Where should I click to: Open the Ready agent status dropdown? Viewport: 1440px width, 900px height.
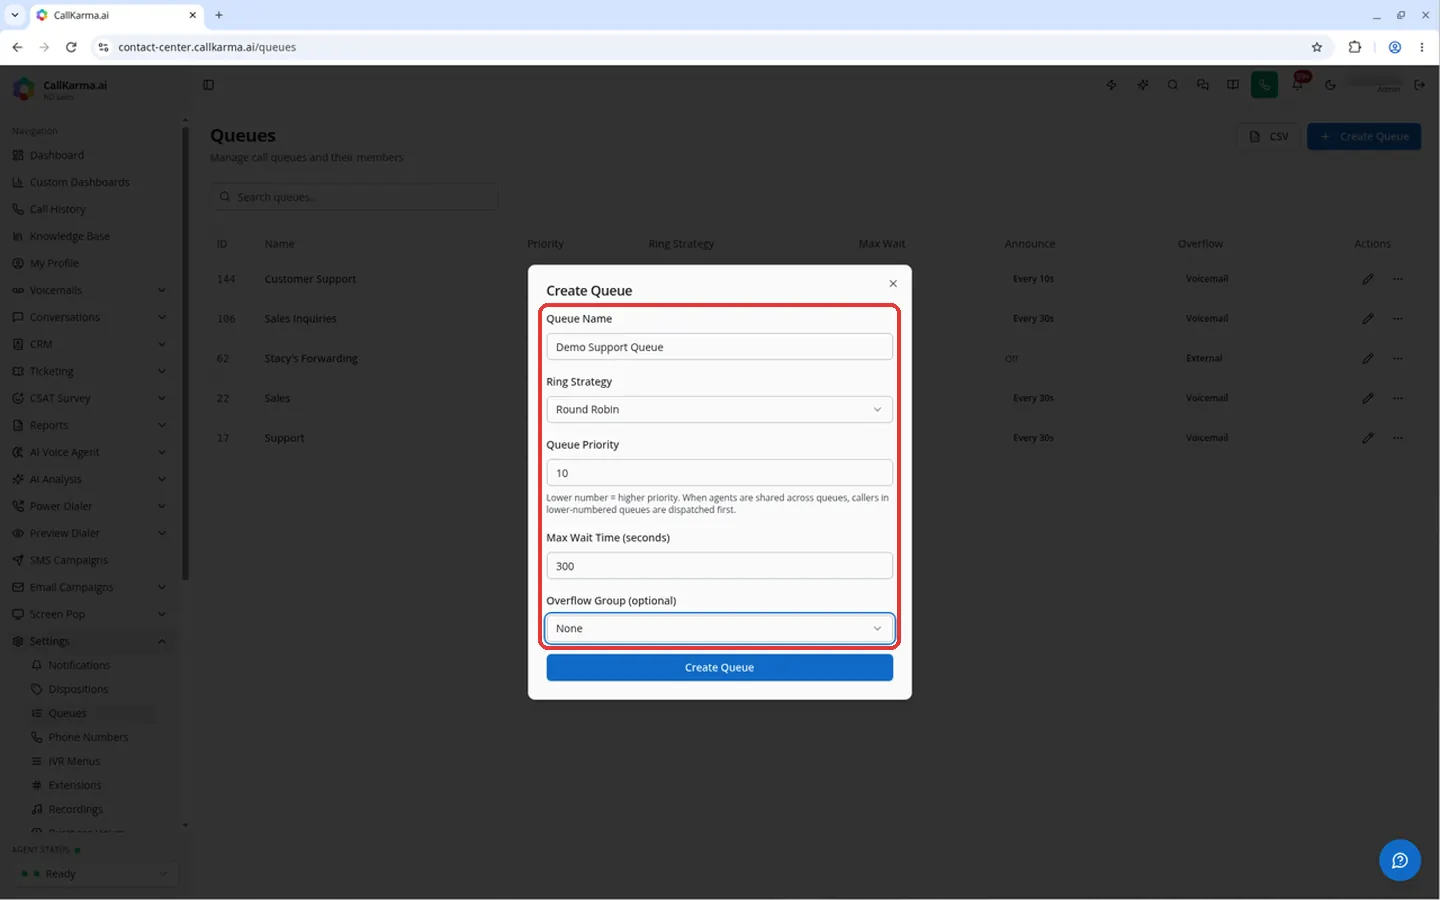tap(95, 874)
